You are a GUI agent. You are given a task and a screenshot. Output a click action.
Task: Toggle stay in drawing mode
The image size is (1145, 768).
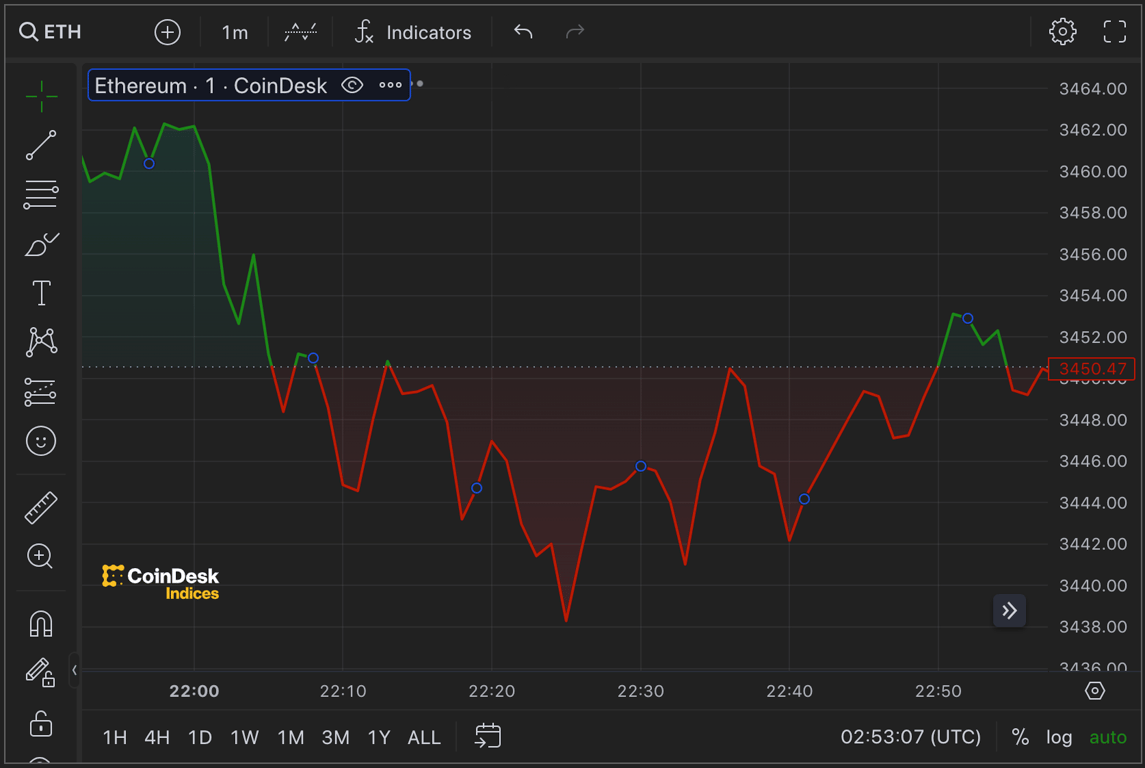41,673
